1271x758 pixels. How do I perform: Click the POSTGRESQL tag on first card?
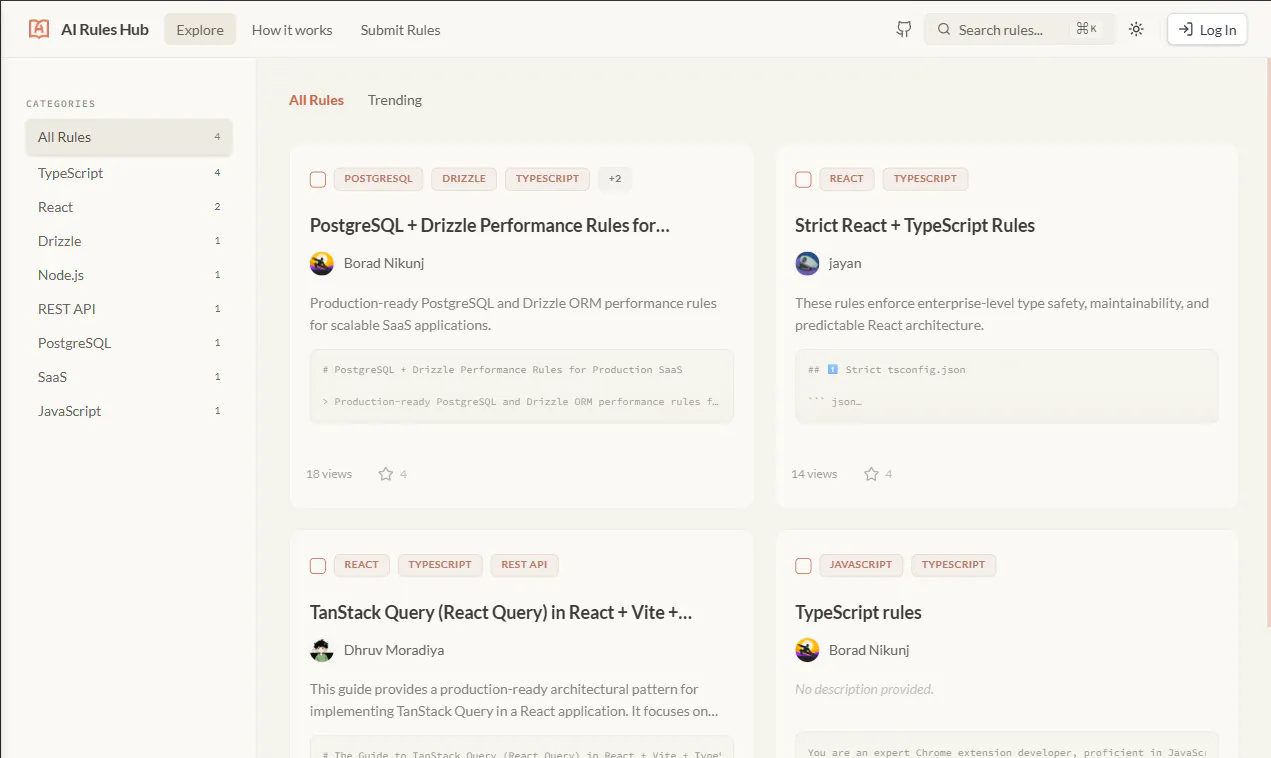point(378,179)
